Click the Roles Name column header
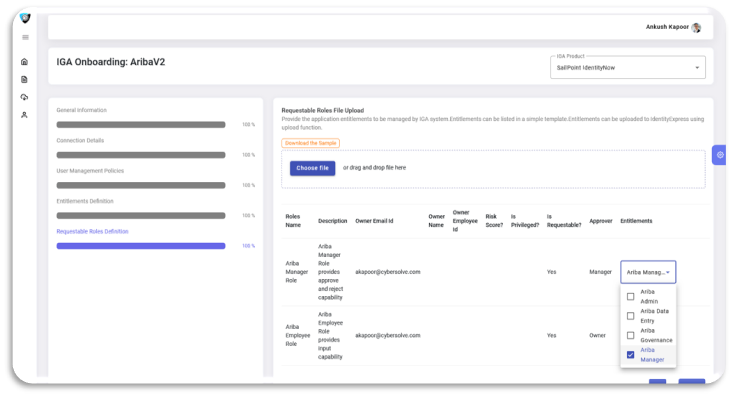Viewport: 733px width, 397px height. tap(293, 221)
